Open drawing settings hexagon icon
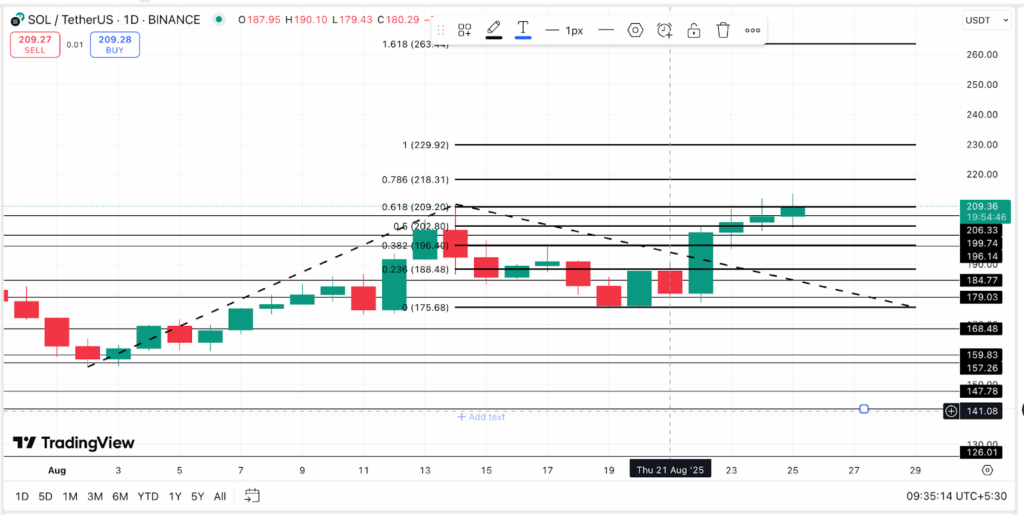 point(635,30)
